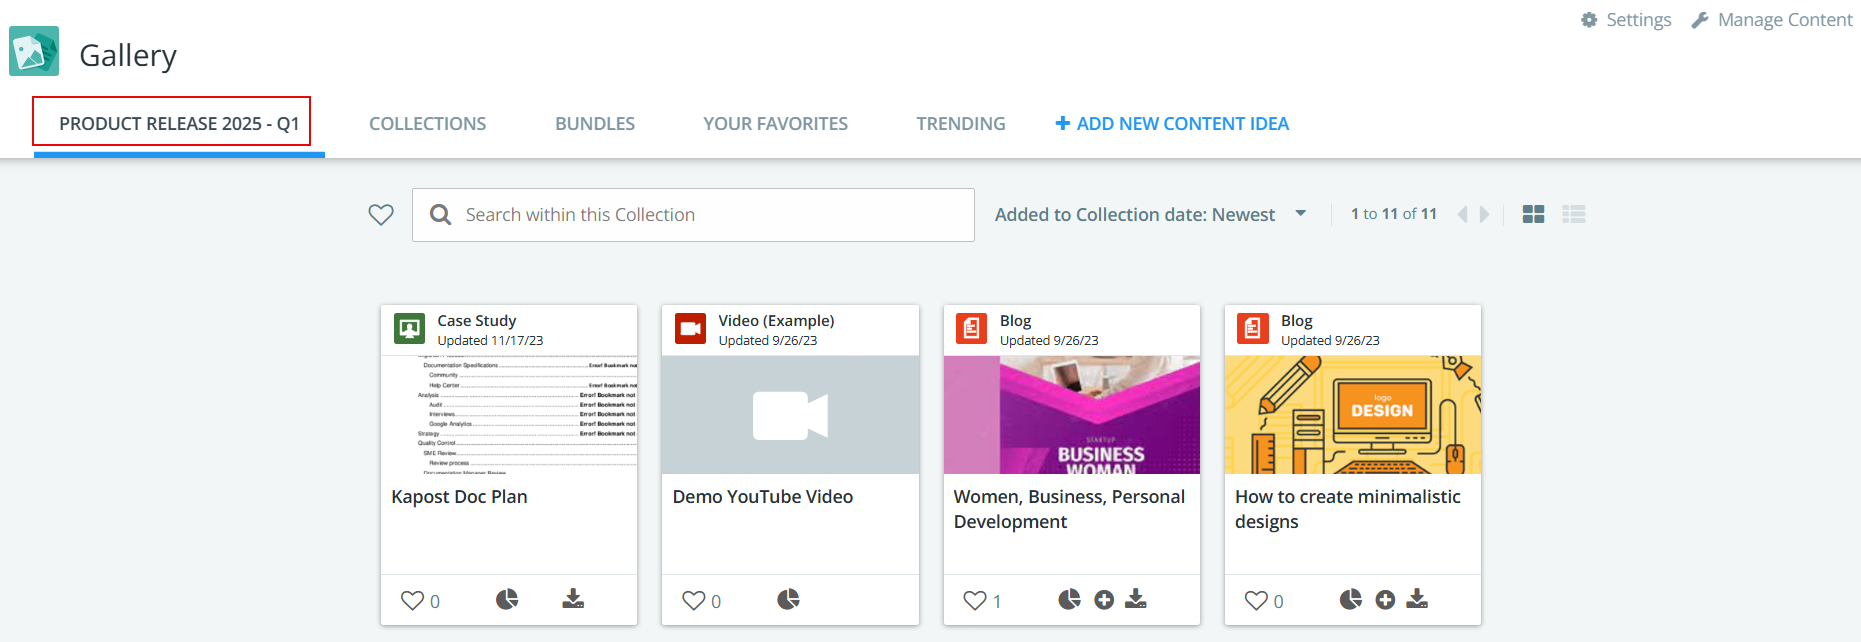Click Add New Content Idea
1861x642 pixels.
pos(1172,124)
